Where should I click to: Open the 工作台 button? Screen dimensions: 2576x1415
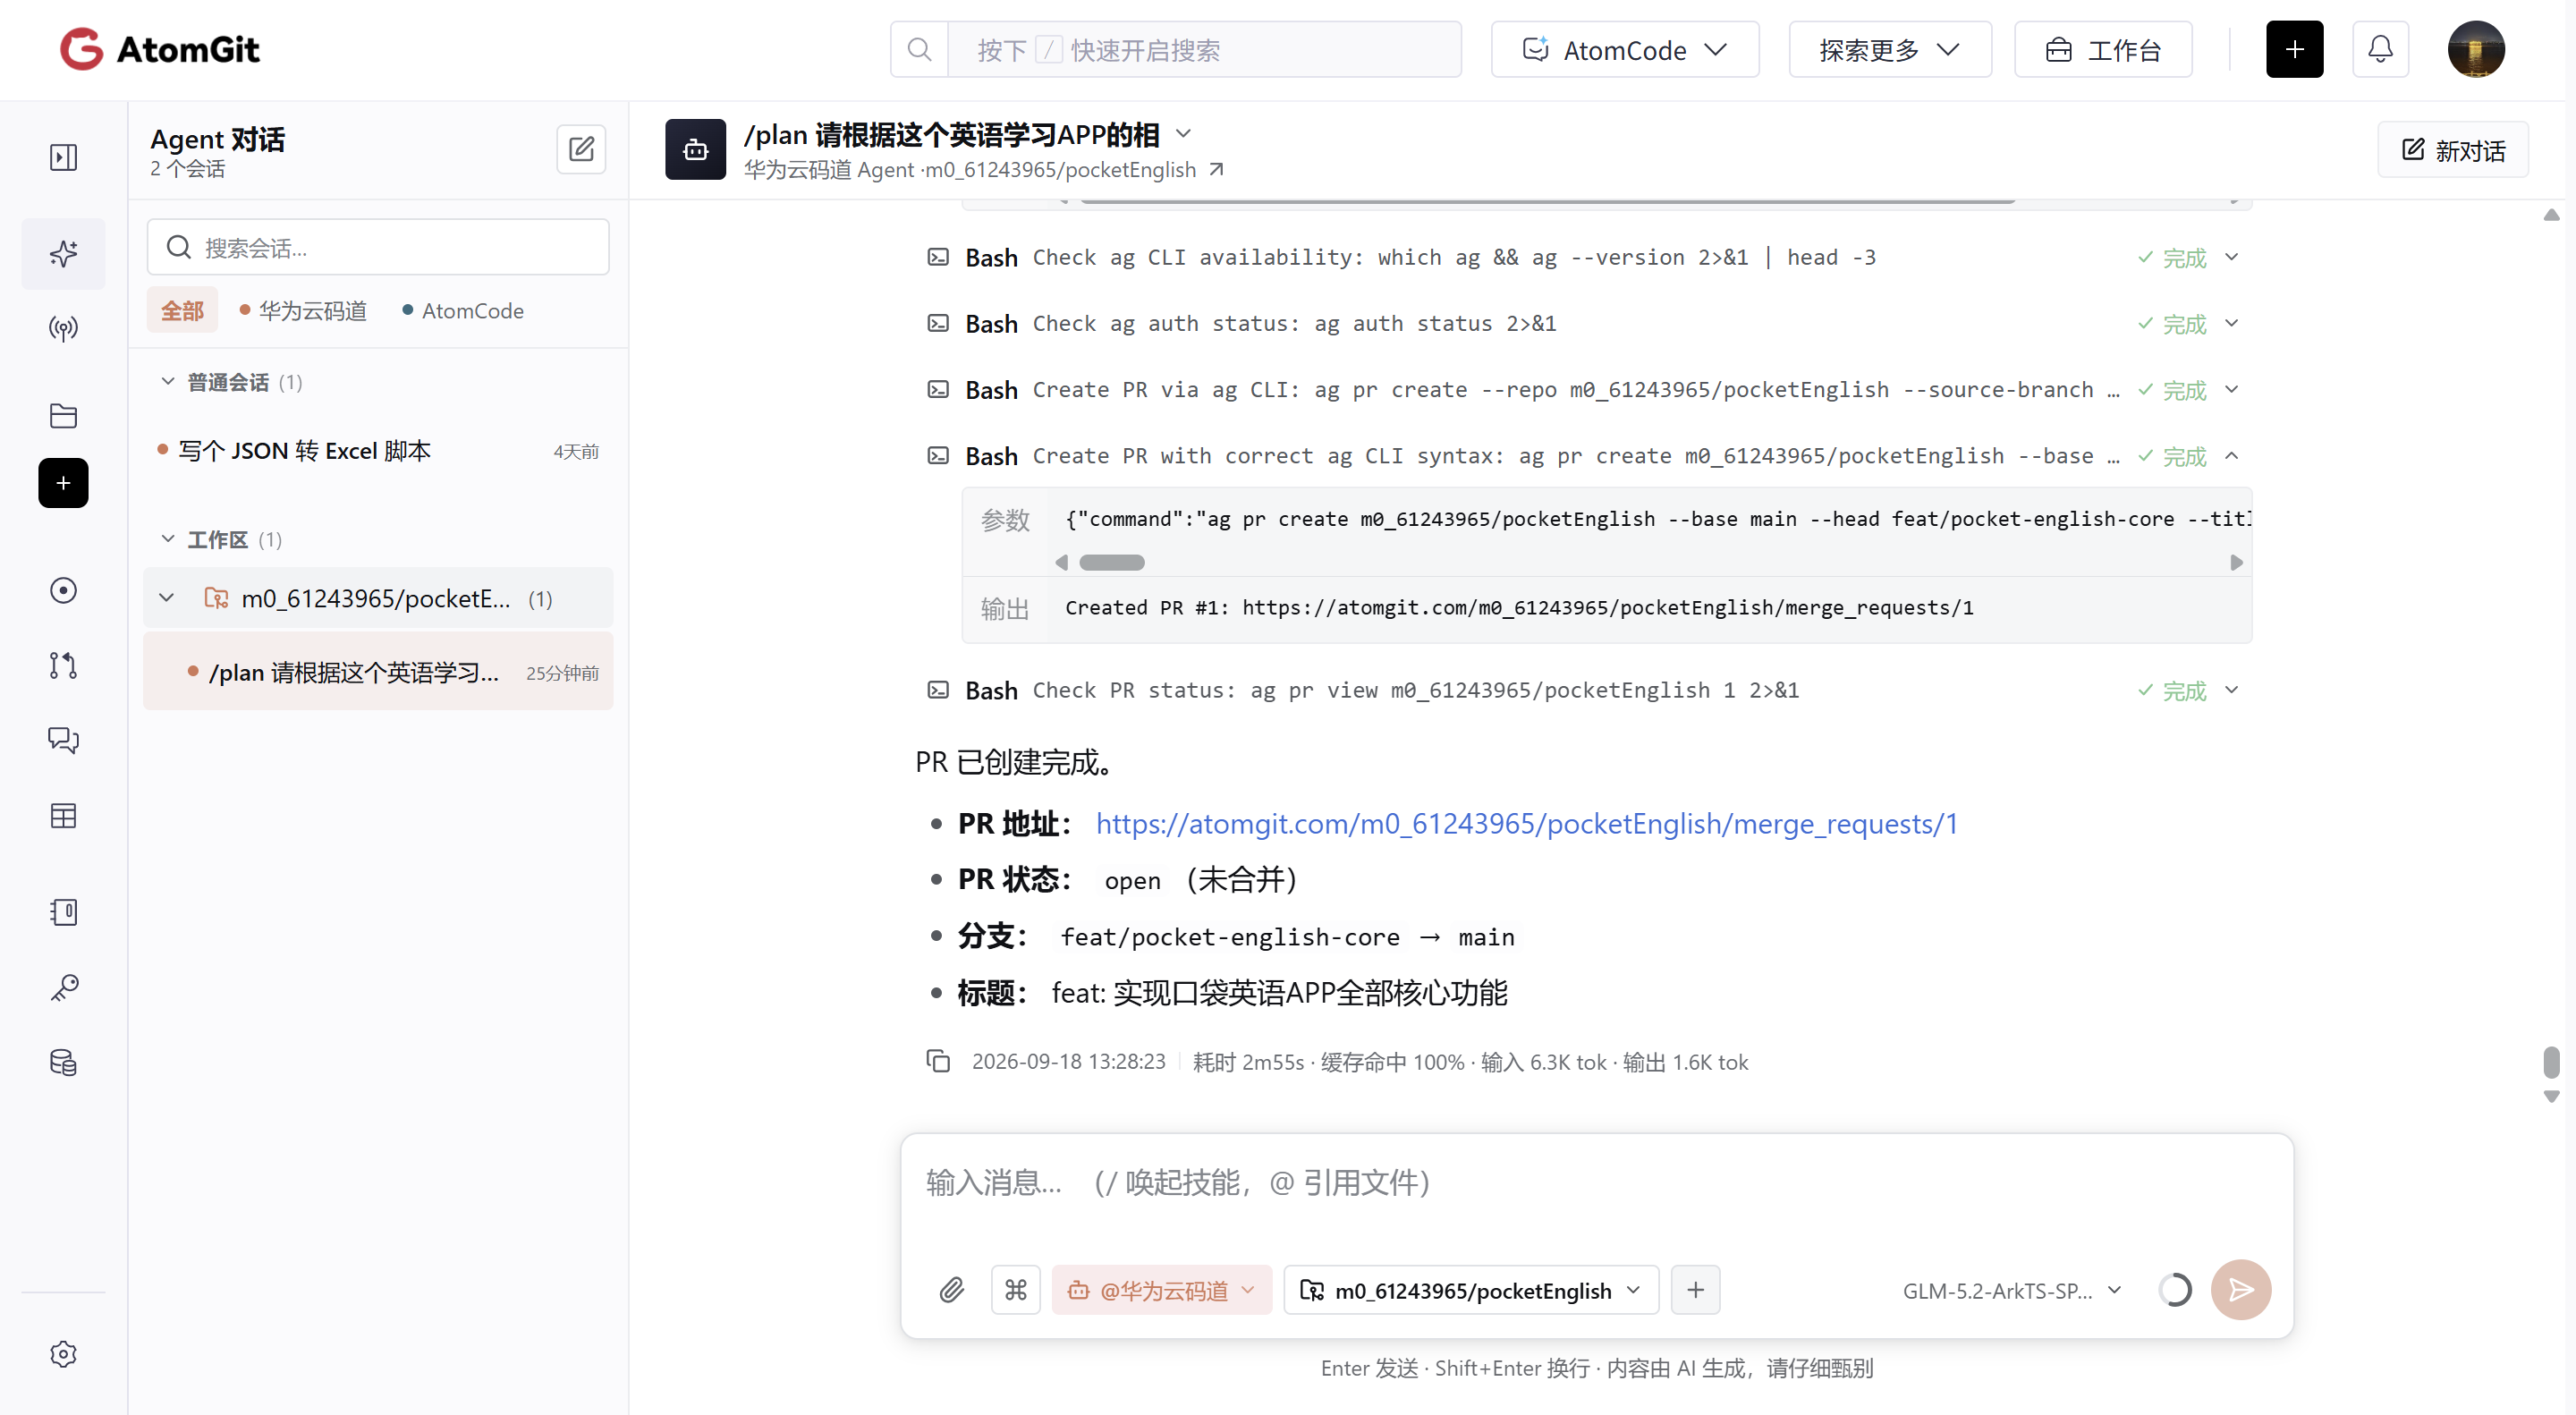click(x=2103, y=49)
